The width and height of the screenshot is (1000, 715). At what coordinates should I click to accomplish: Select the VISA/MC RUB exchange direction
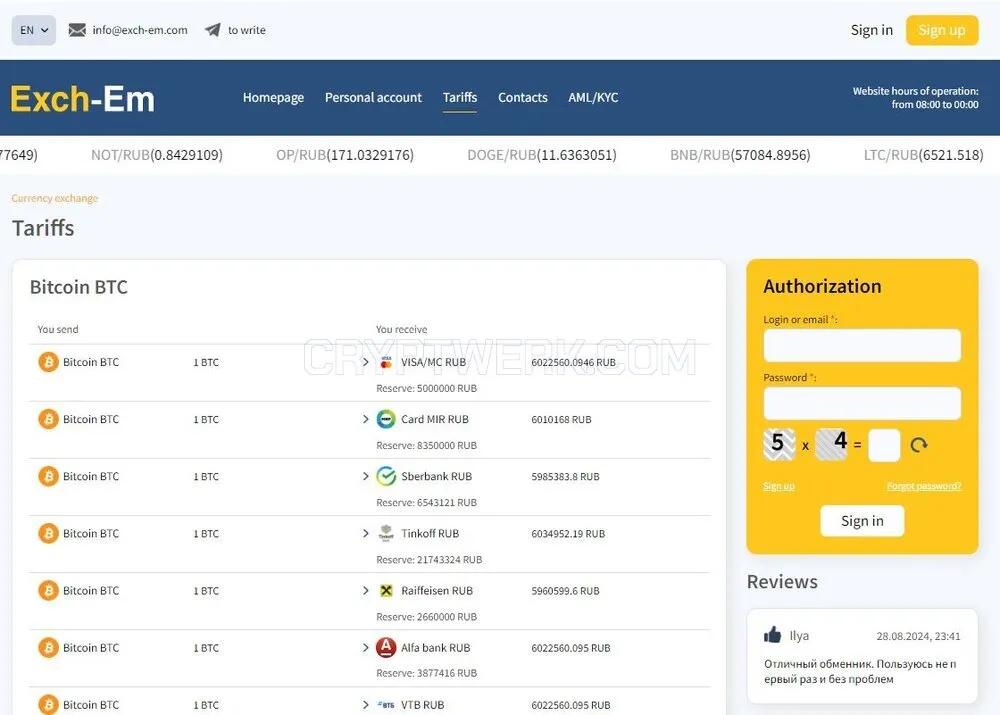[x=434, y=362]
